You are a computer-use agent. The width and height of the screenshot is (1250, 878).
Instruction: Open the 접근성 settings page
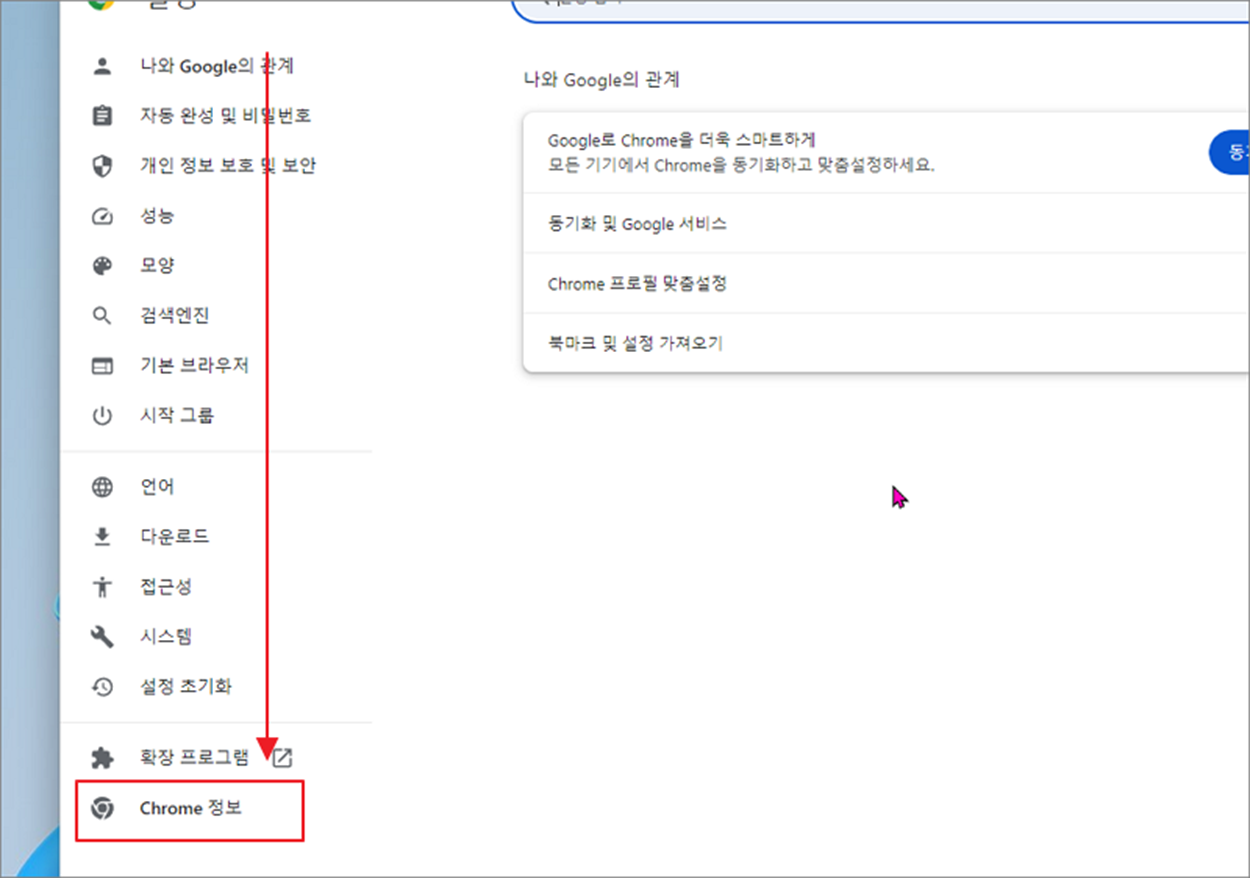(165, 587)
